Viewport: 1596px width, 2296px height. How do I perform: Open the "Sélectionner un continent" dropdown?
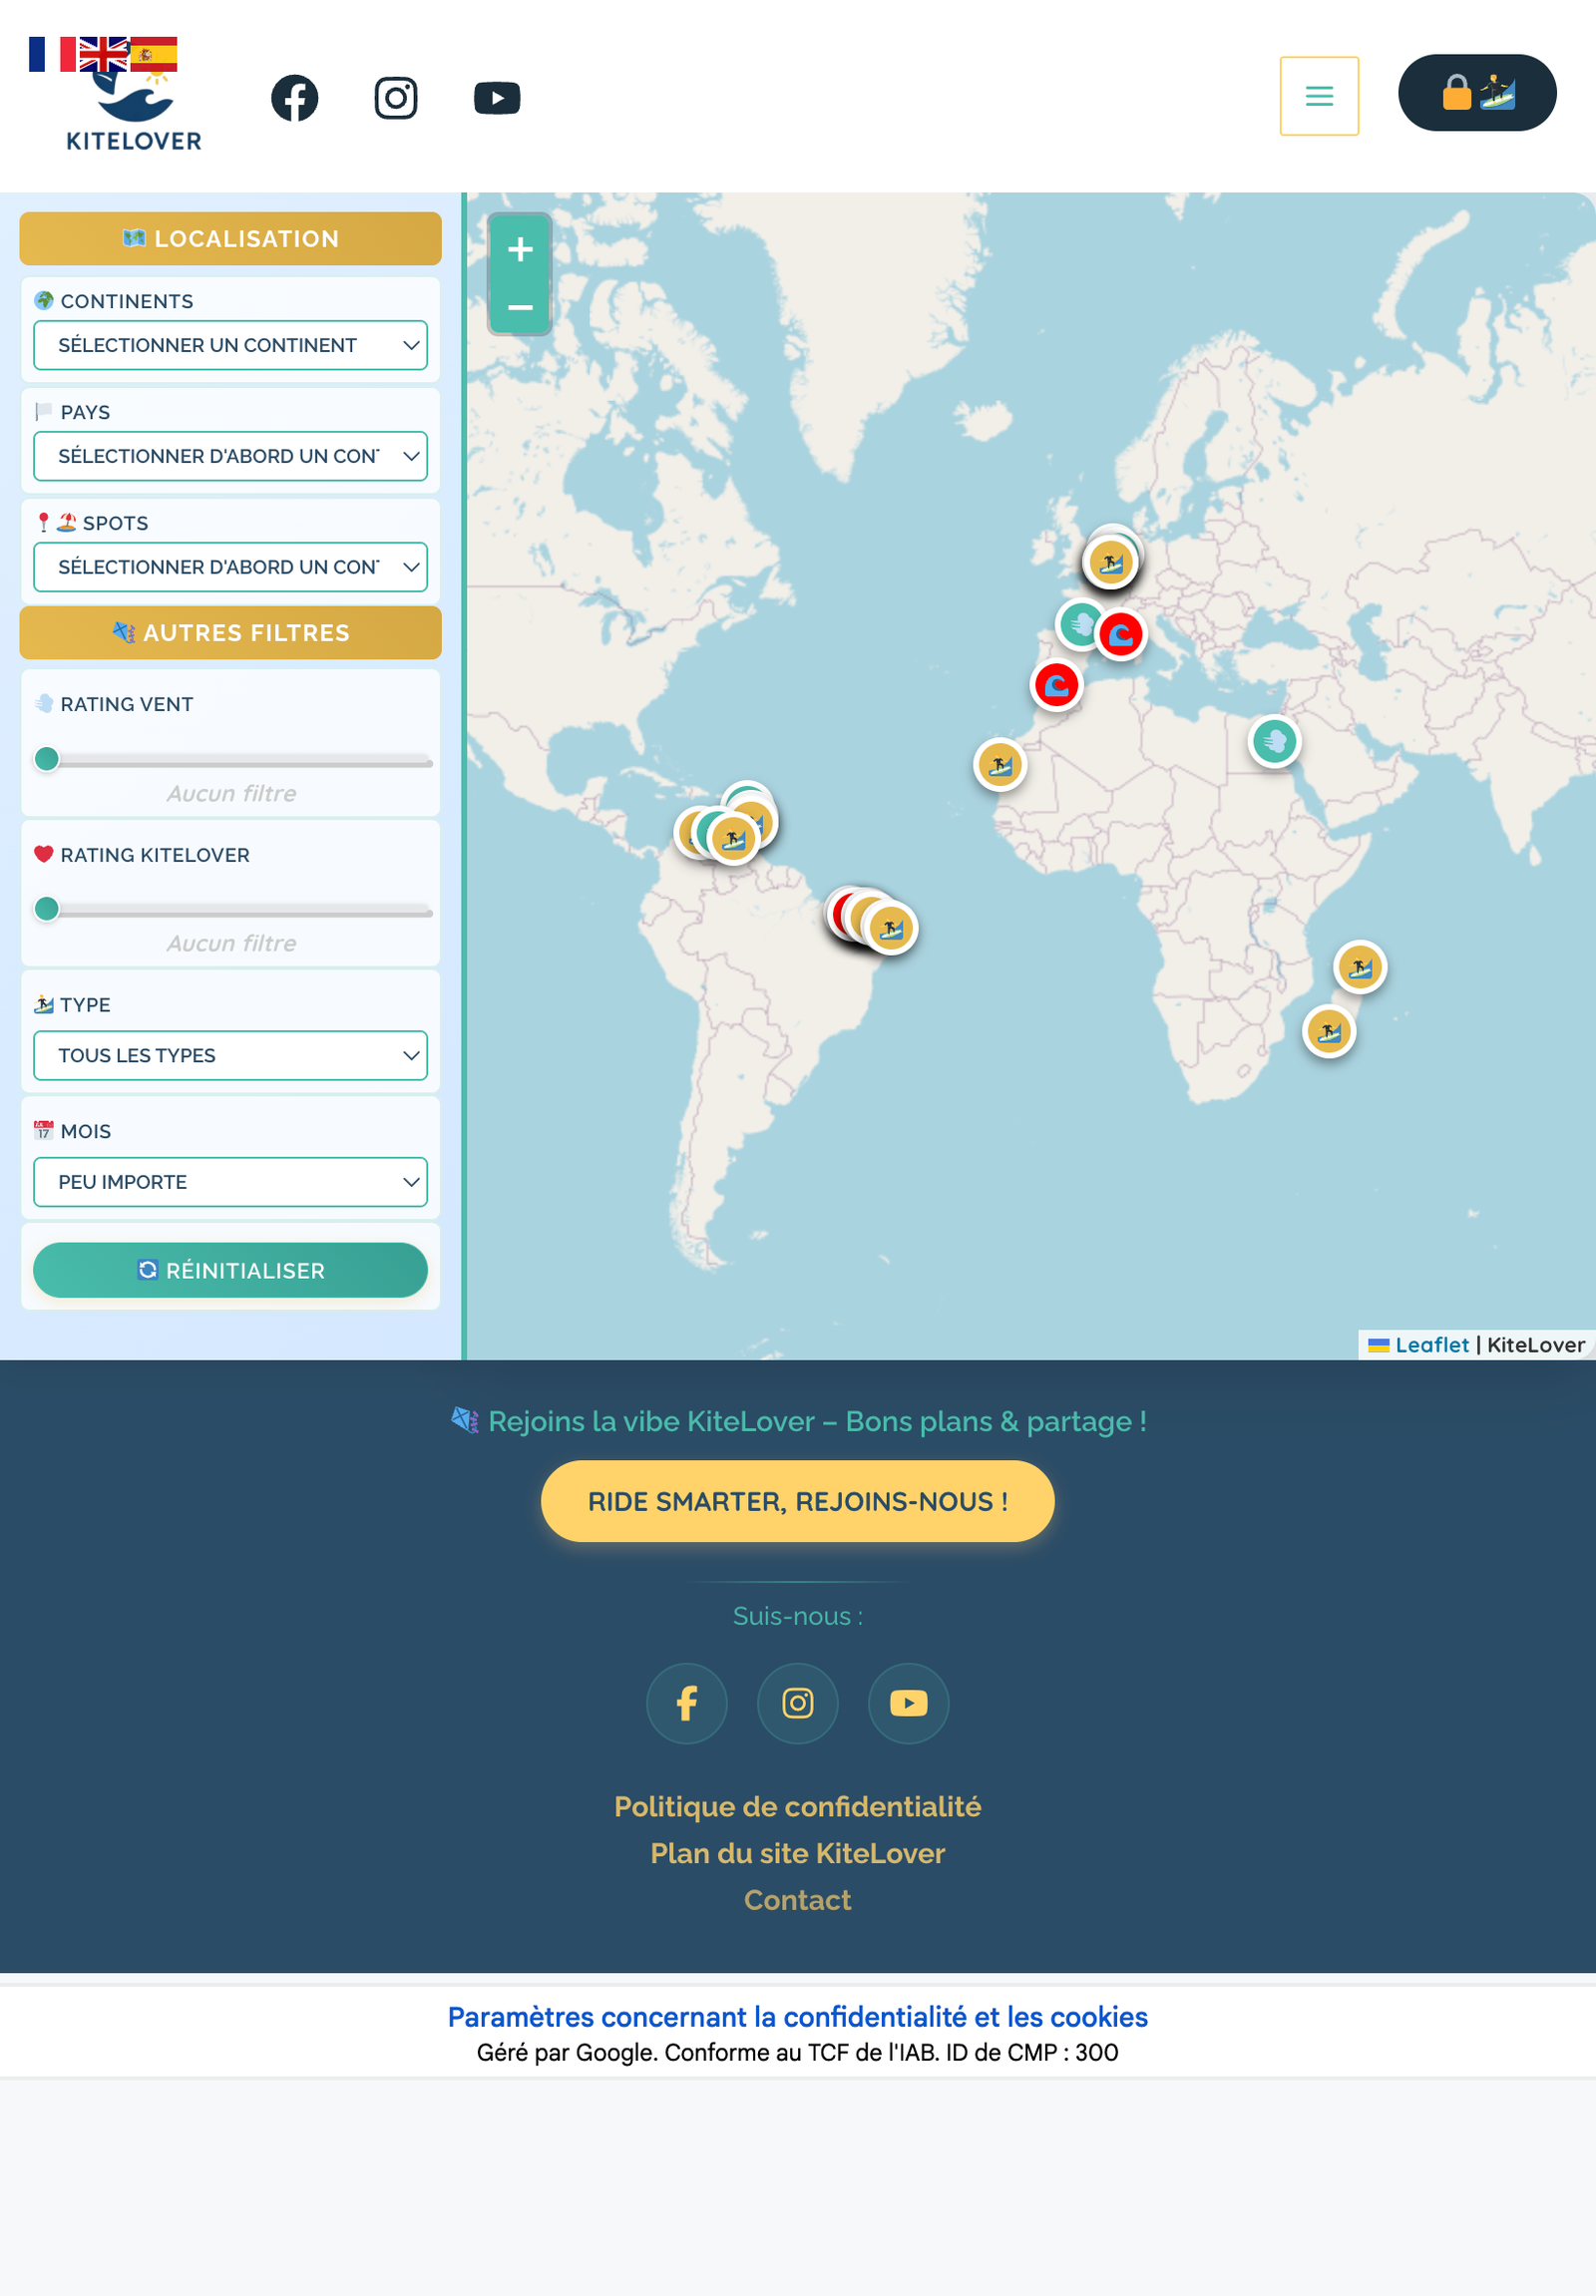click(230, 345)
